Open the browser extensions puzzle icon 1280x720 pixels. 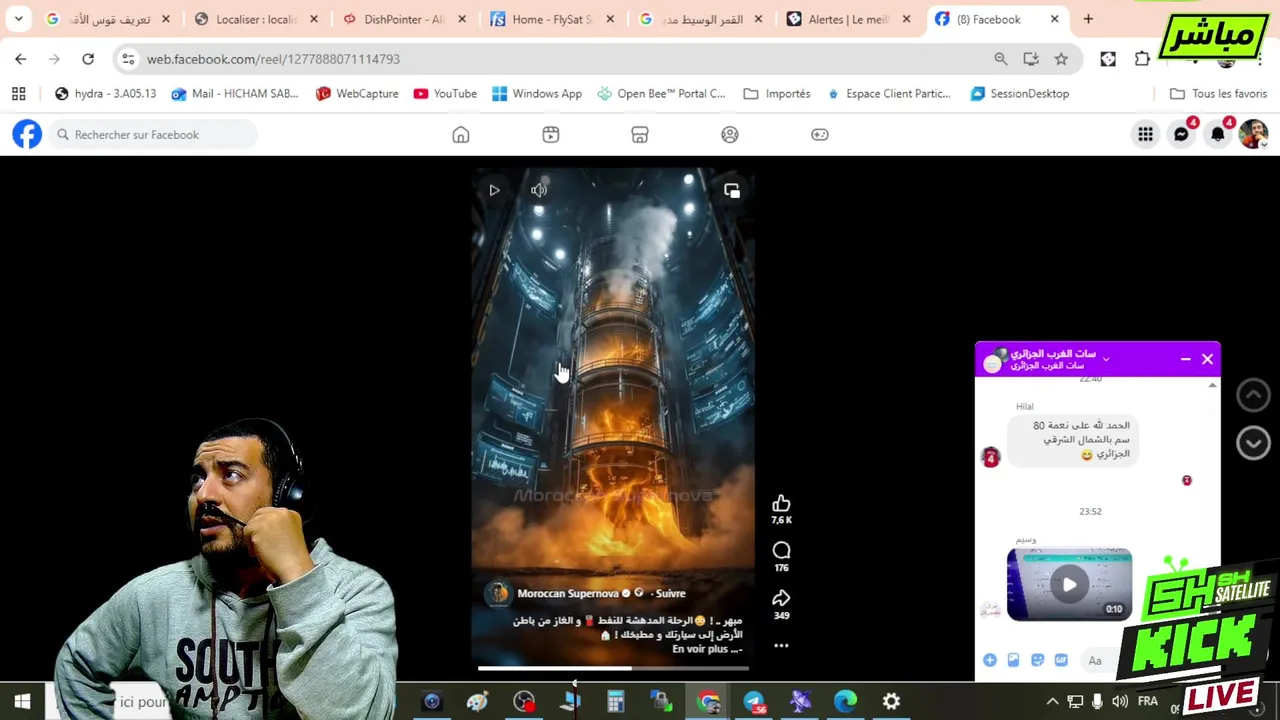point(1142,59)
